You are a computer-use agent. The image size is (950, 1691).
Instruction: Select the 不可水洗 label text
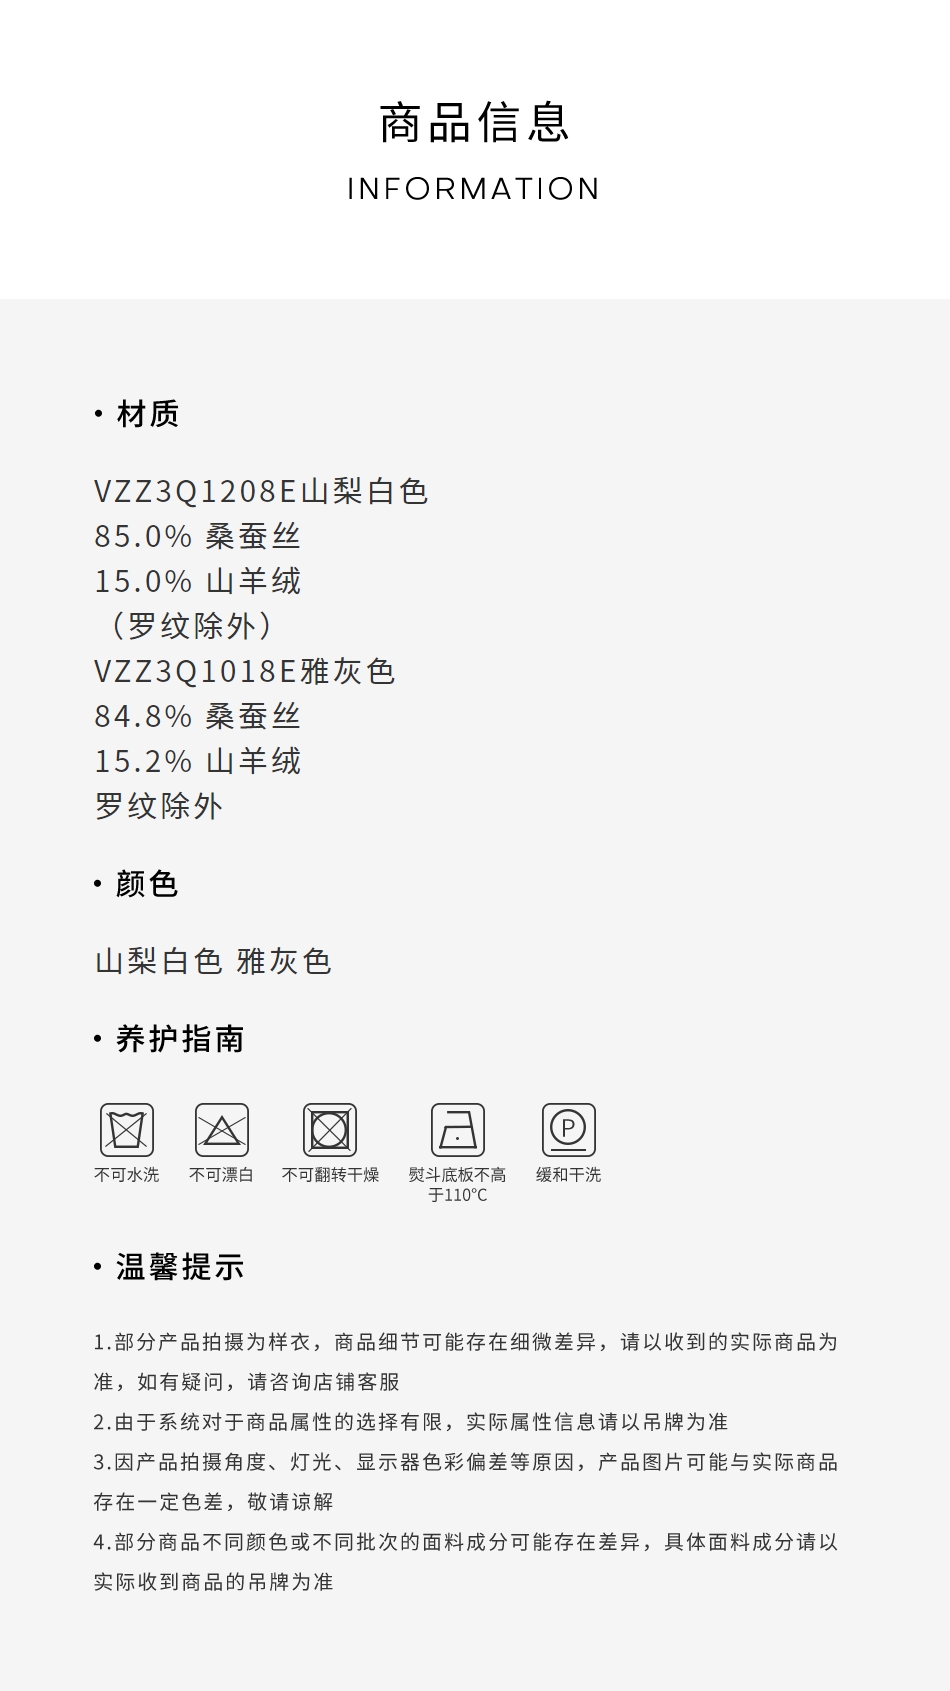click(x=127, y=1175)
